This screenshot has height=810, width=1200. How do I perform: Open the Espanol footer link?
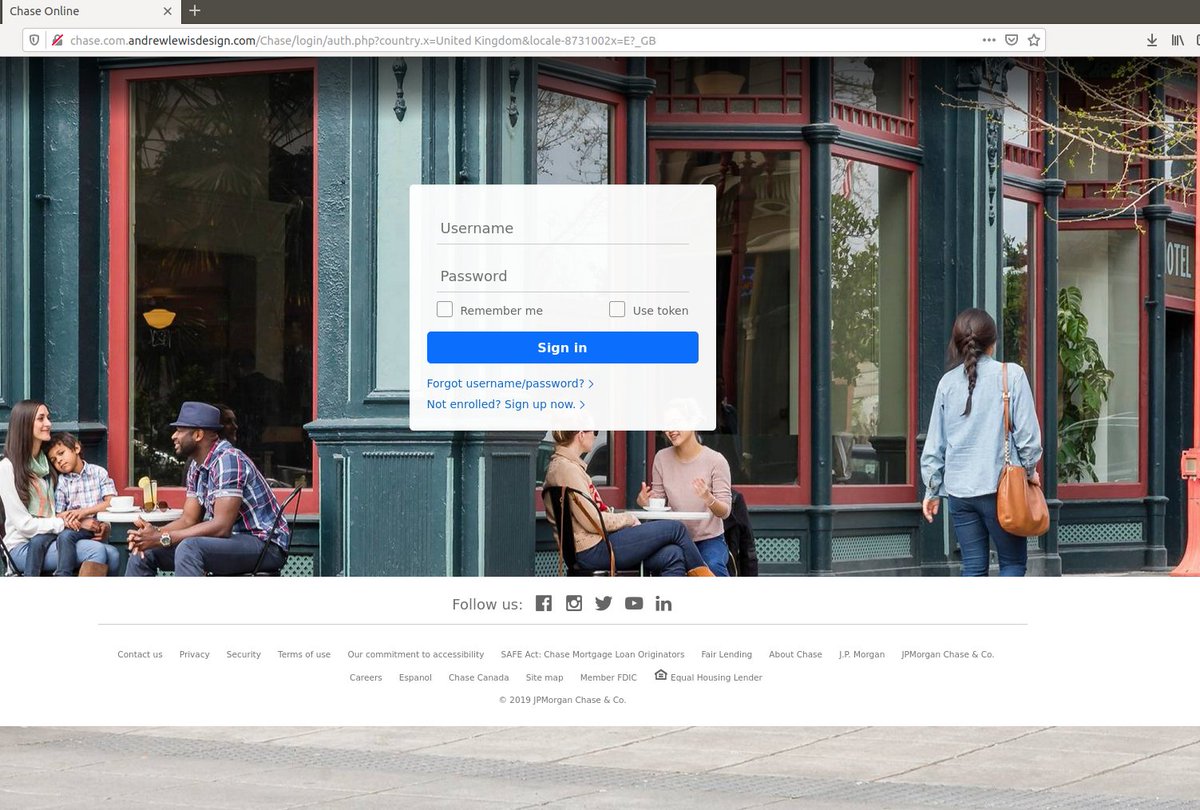pos(415,678)
